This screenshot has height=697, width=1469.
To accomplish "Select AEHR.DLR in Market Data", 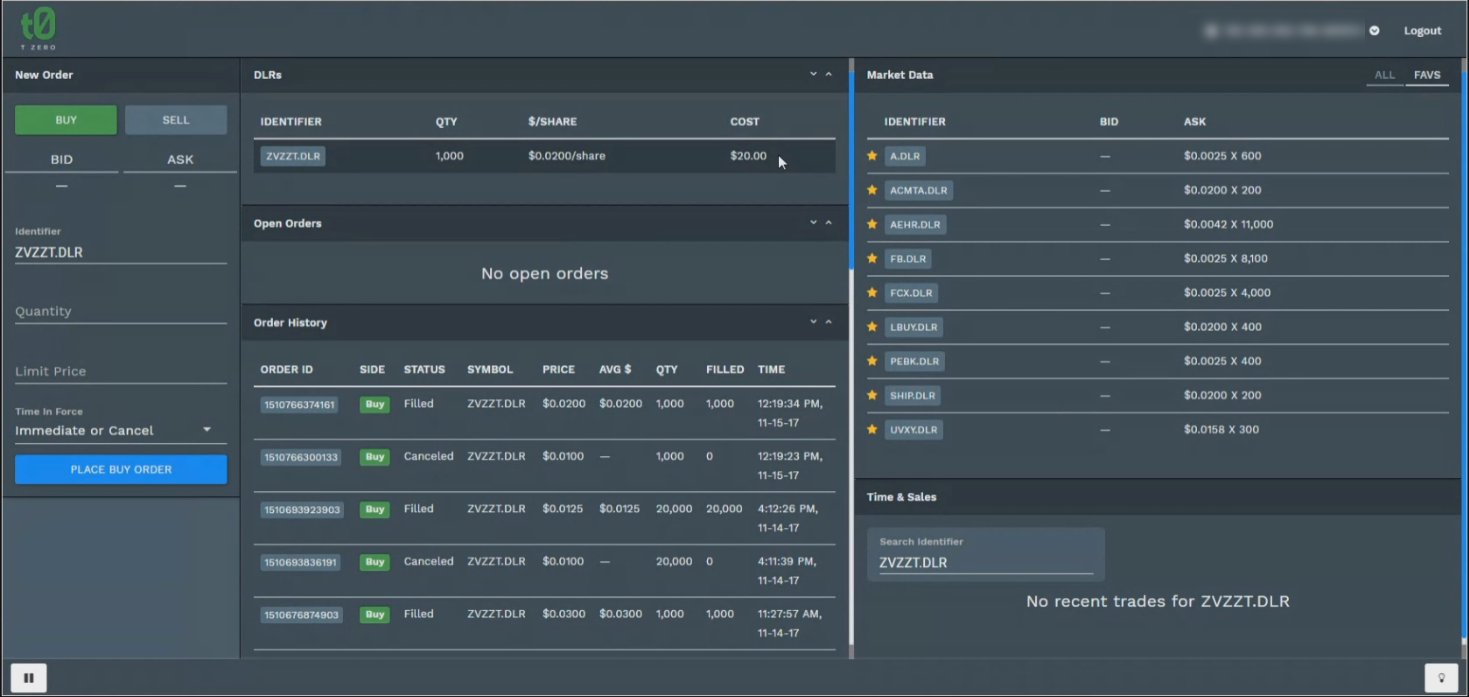I will 915,224.
